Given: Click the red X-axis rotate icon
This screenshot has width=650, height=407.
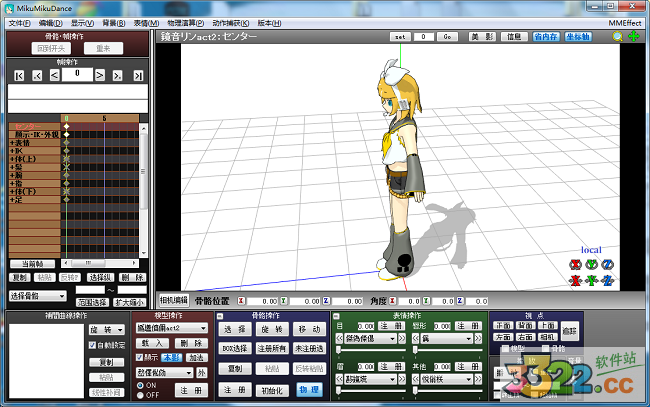Looking at the screenshot, I should (x=575, y=264).
